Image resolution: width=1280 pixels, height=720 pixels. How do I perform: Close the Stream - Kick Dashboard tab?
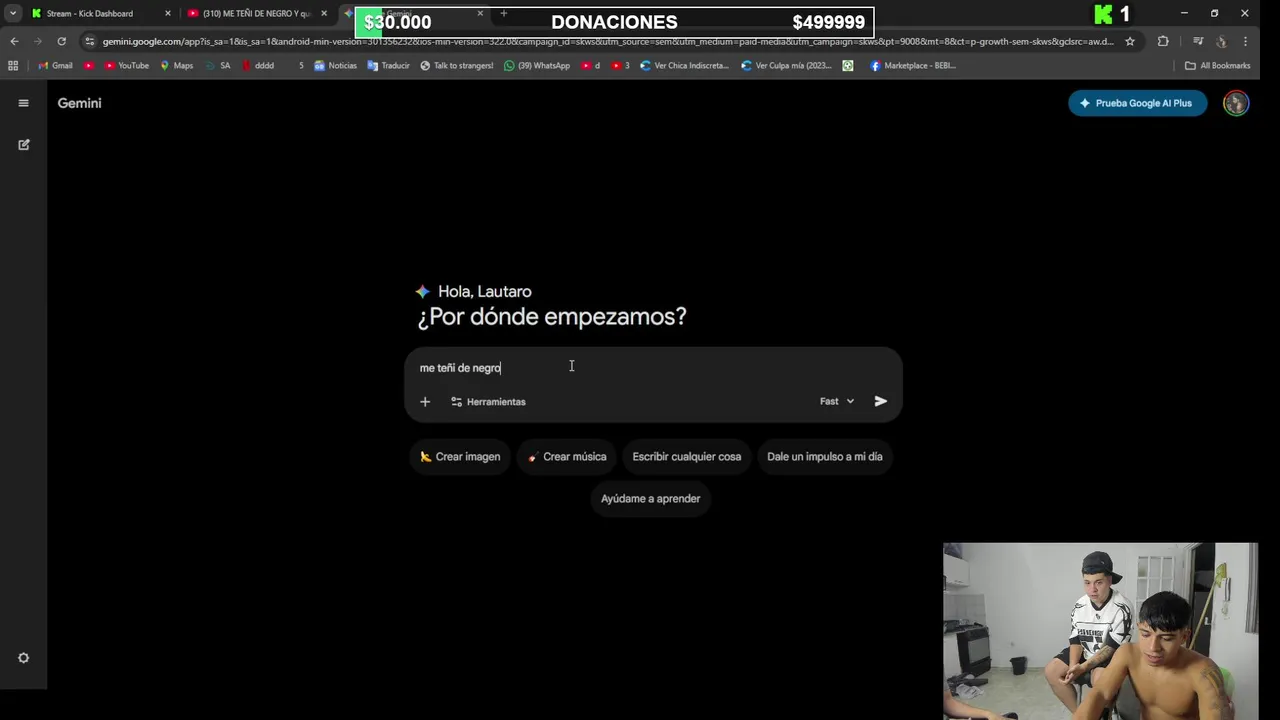[x=168, y=13]
